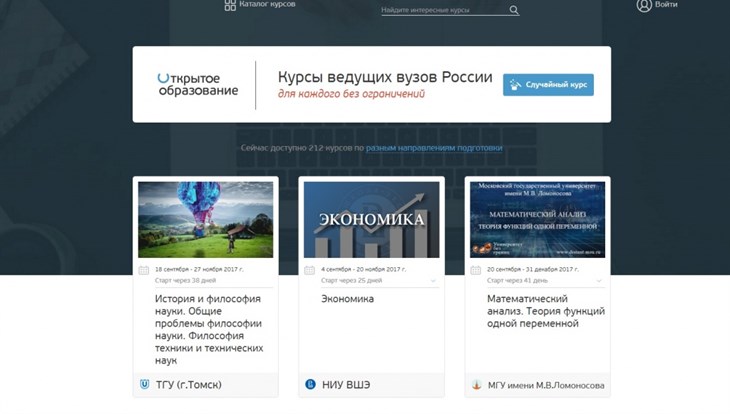Click date text 18 сентября - 27 ноября 2017

pyautogui.click(x=199, y=269)
